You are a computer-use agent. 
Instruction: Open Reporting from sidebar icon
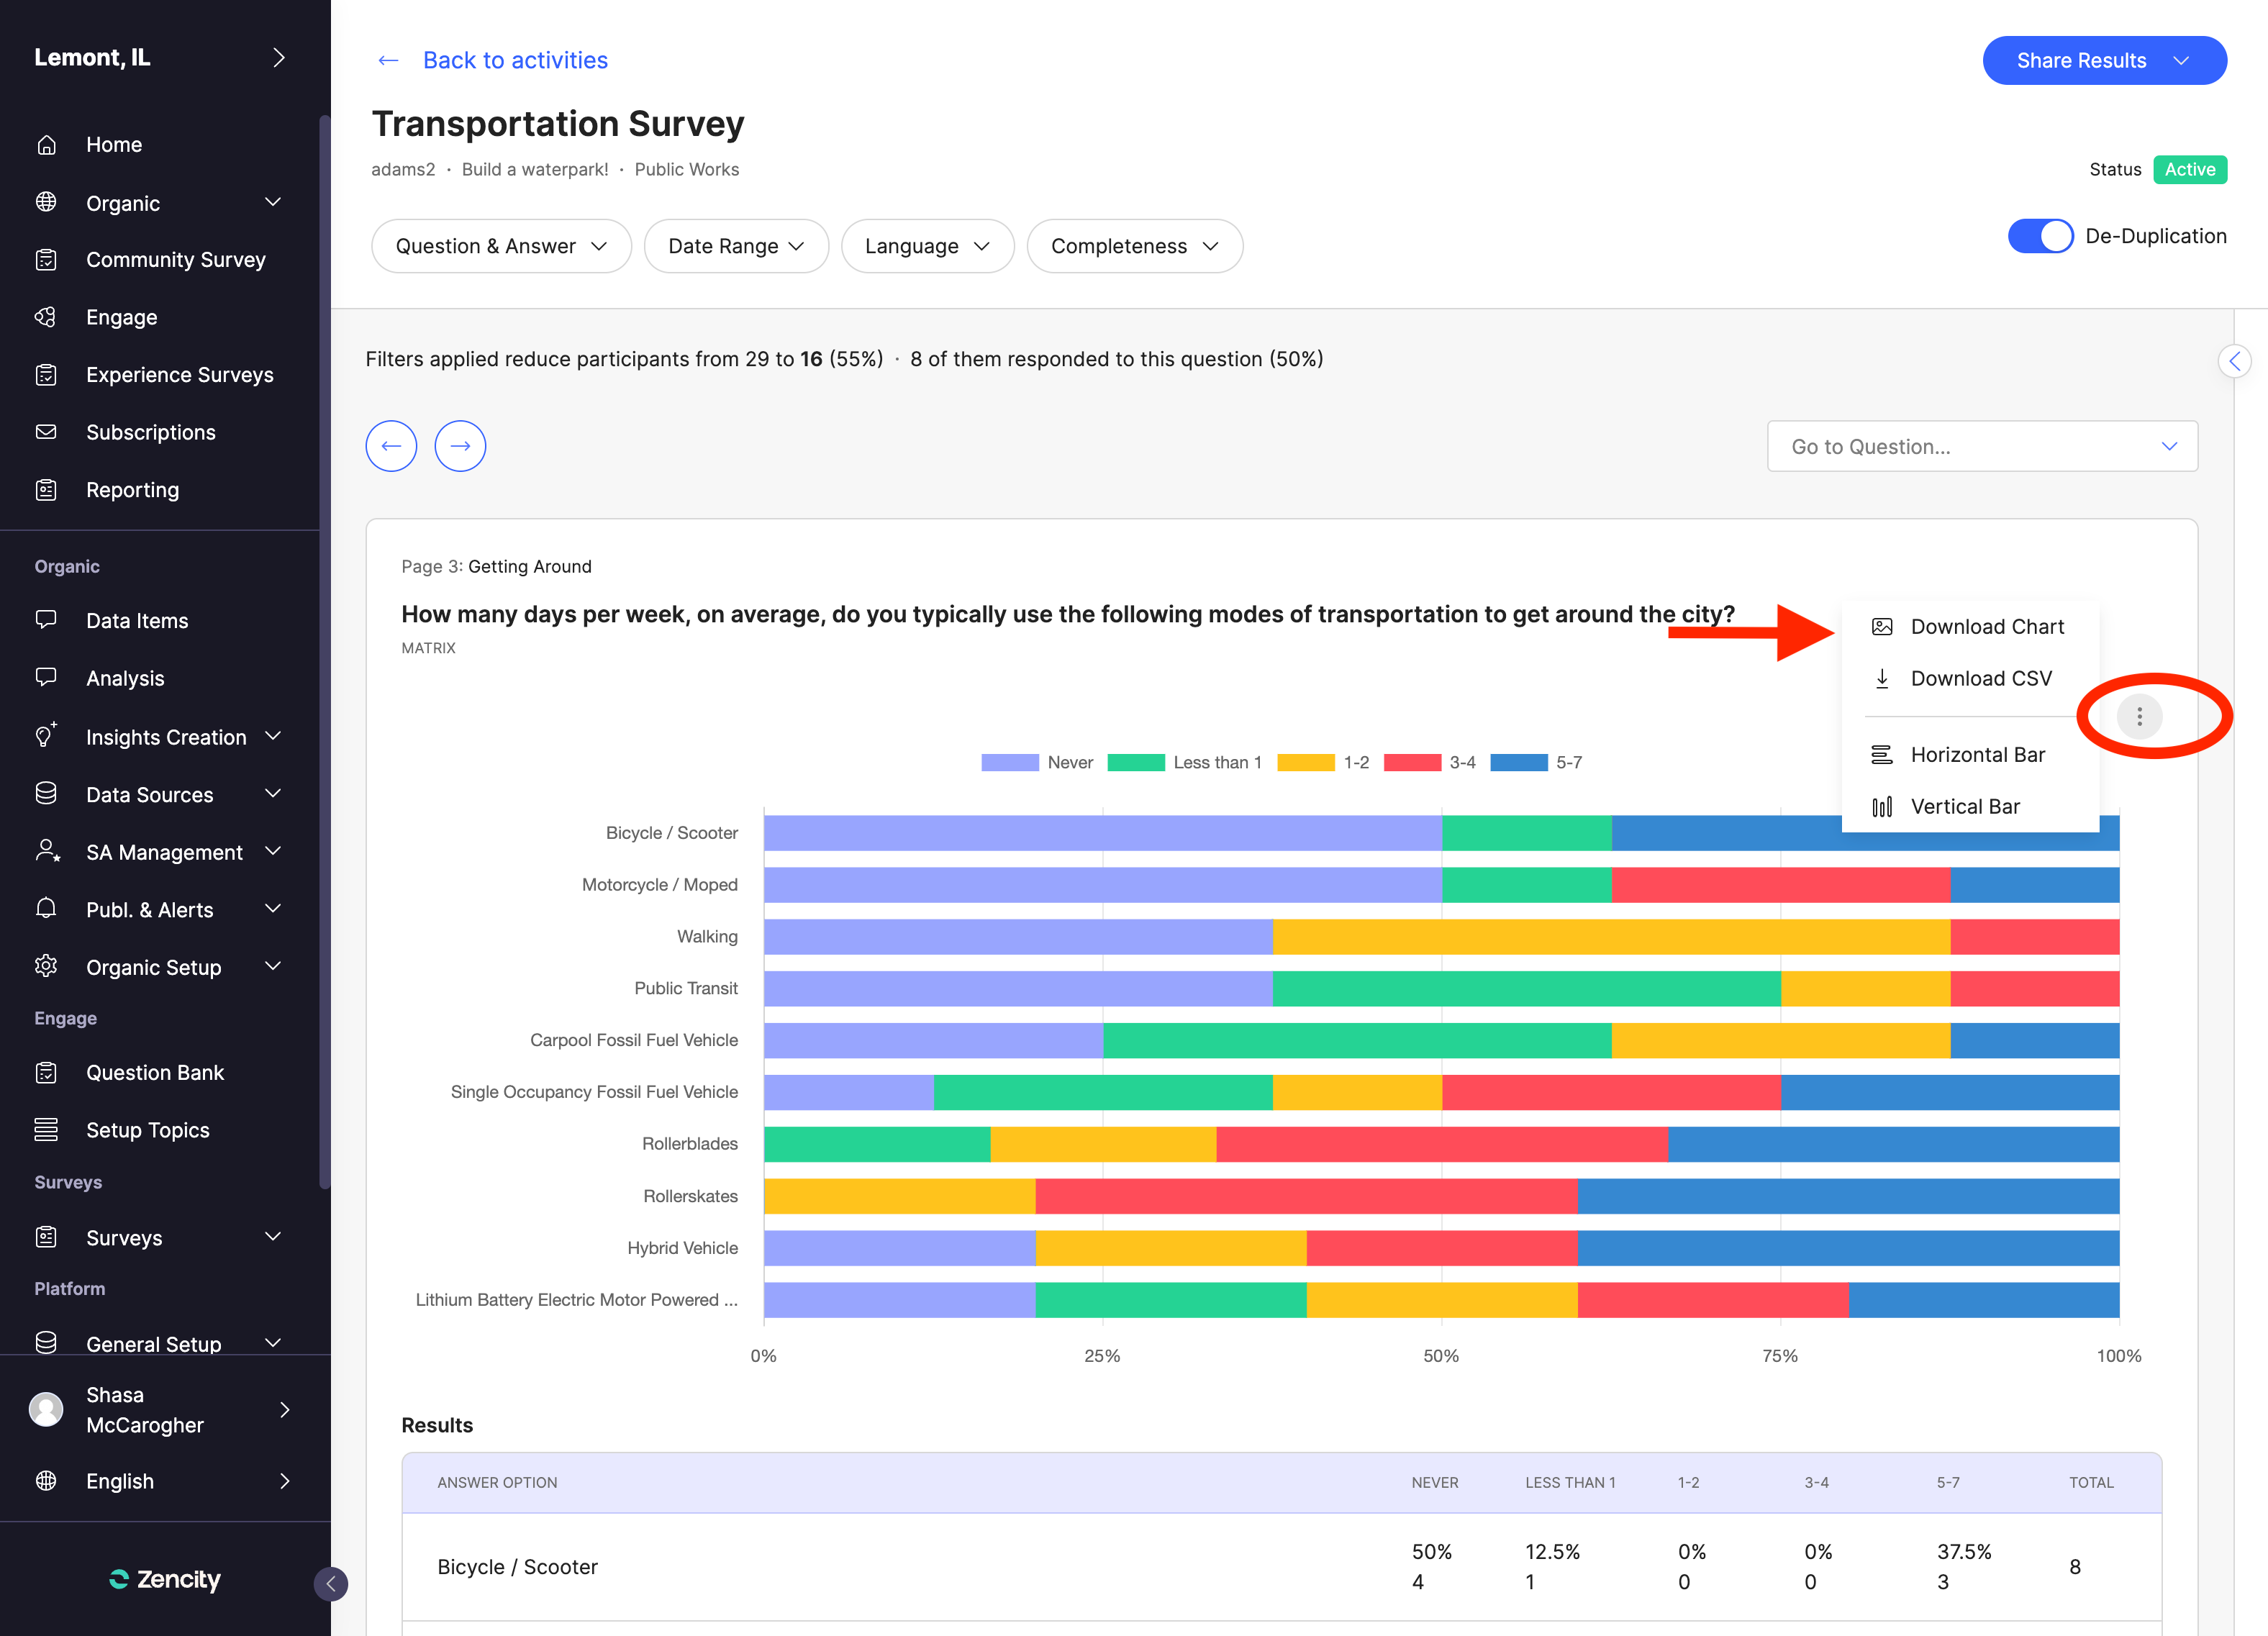tap(46, 490)
